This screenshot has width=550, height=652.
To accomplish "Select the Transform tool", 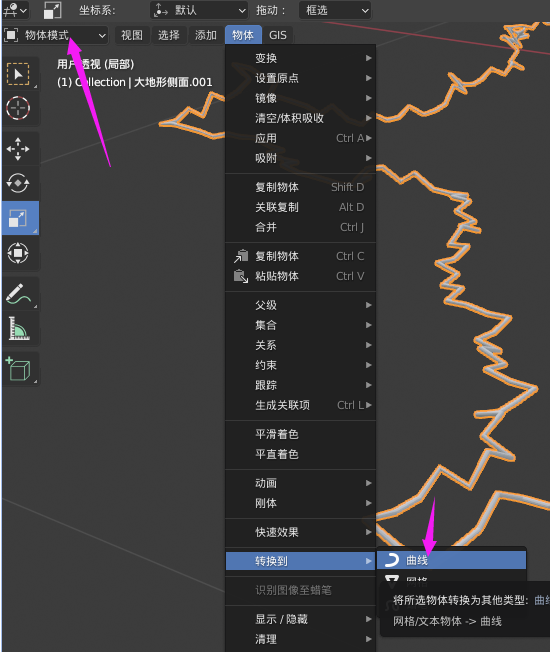I will (x=18, y=253).
